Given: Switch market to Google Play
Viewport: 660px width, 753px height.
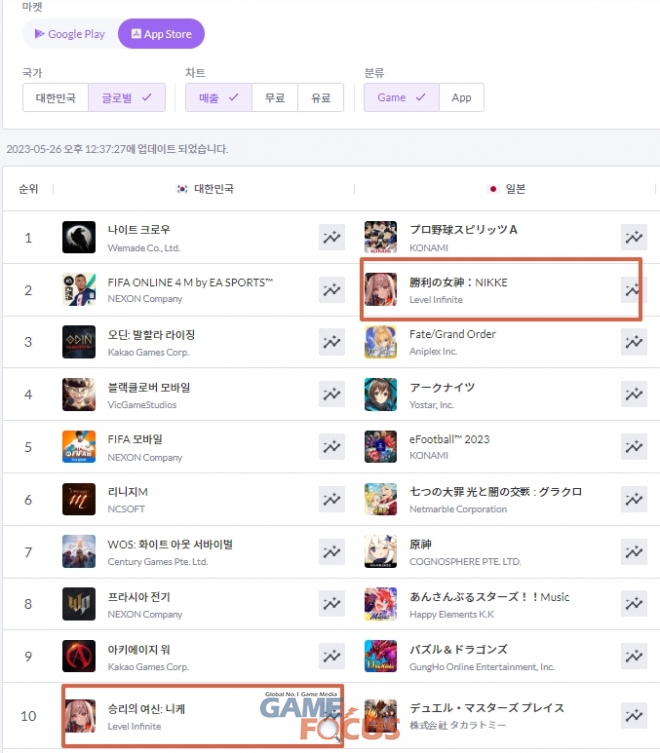Looking at the screenshot, I should [x=70, y=34].
